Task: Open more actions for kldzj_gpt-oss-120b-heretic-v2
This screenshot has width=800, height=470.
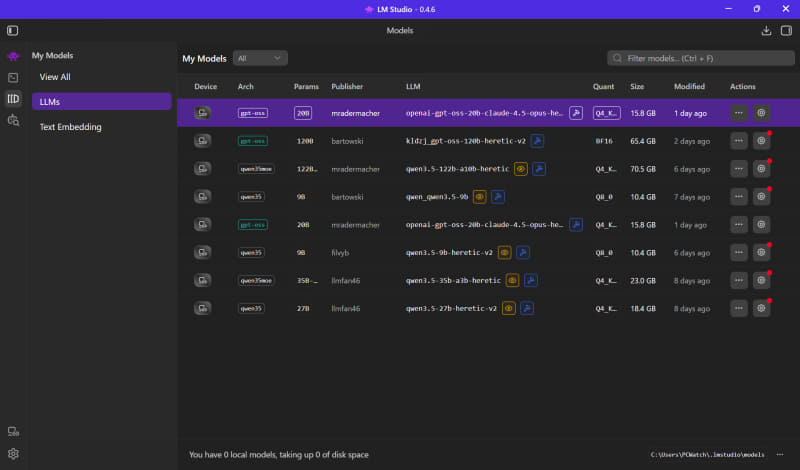Action: pos(739,141)
